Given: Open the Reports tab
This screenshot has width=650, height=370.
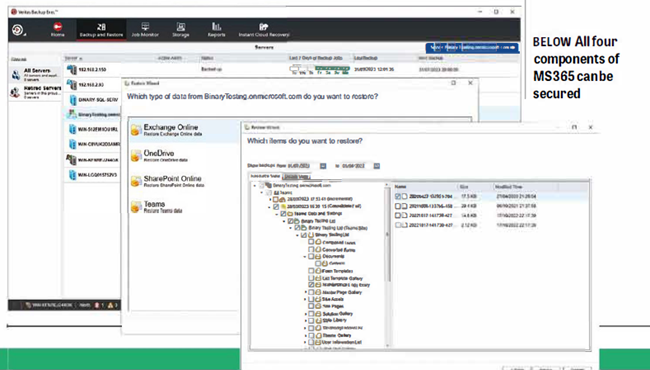Looking at the screenshot, I should click(x=216, y=30).
